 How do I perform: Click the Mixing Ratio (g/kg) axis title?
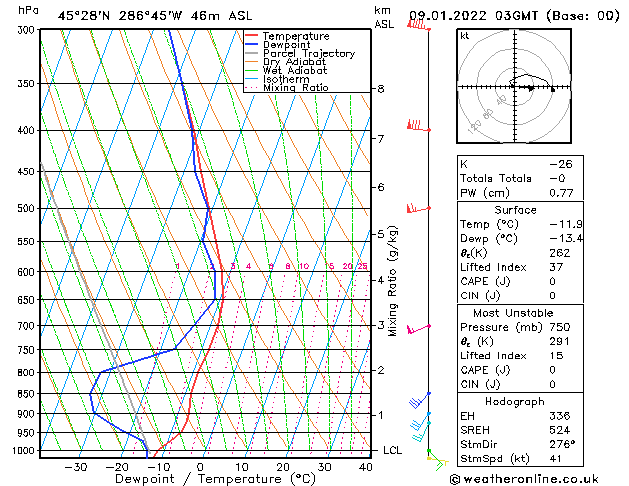click(x=392, y=281)
